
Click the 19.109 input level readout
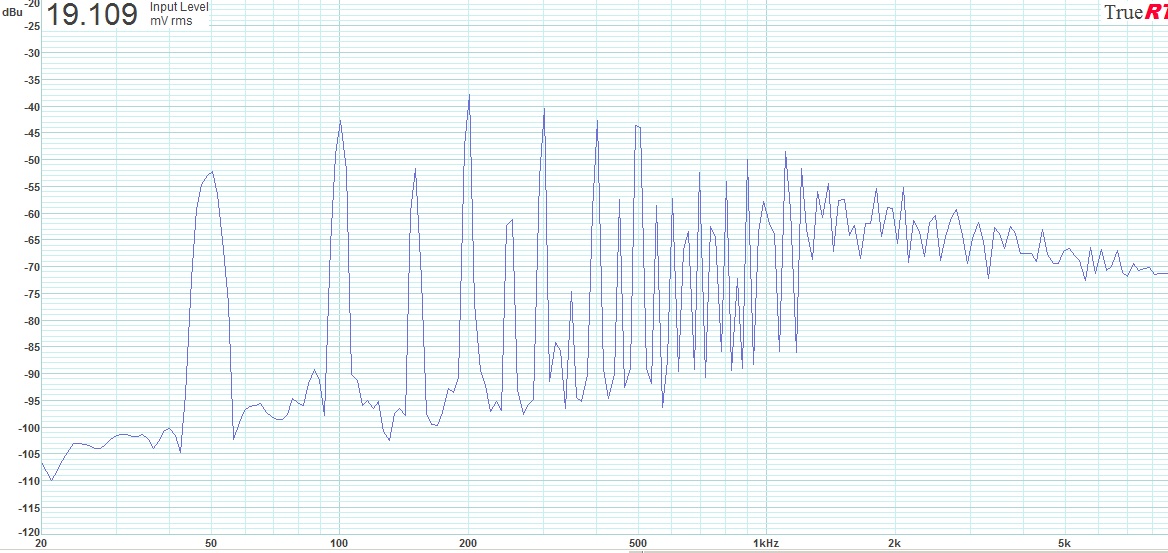(x=92, y=14)
